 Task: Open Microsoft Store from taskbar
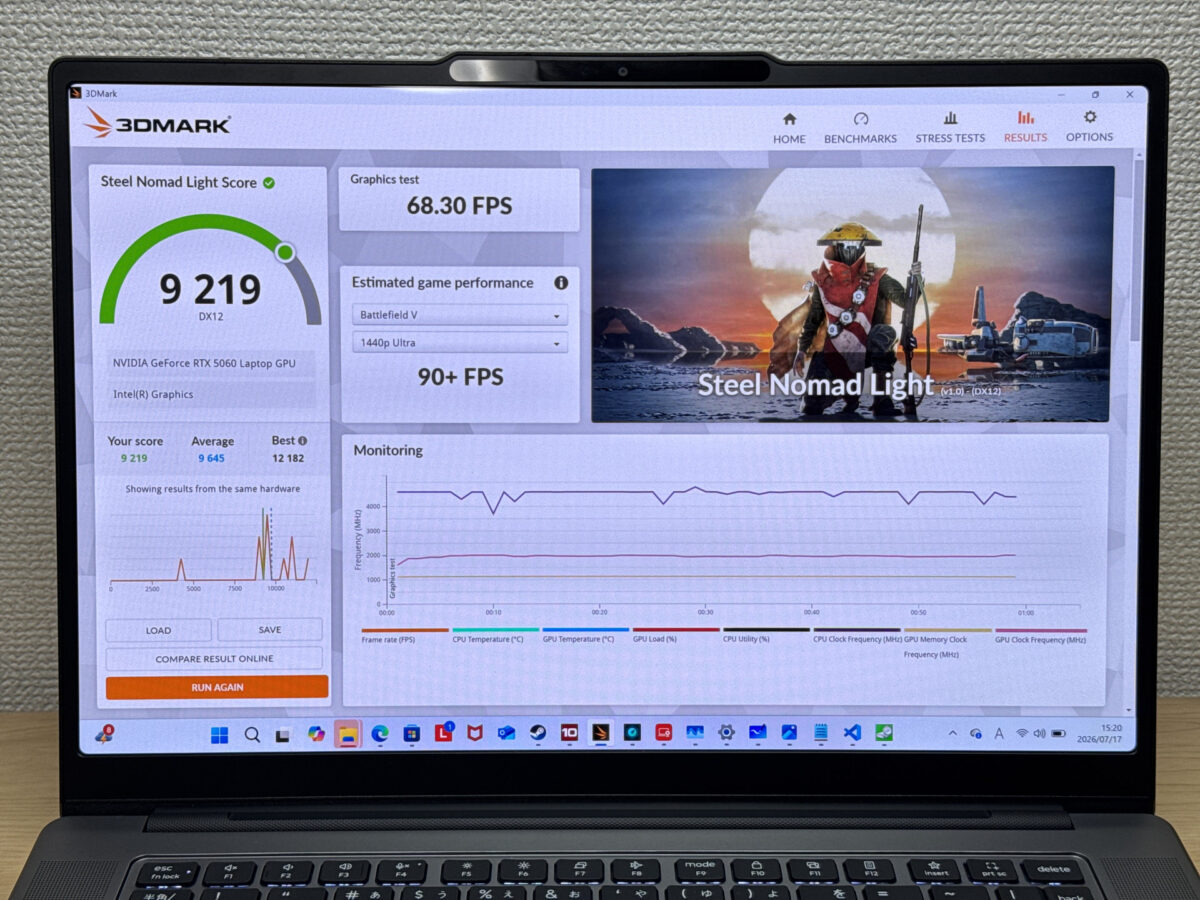411,734
